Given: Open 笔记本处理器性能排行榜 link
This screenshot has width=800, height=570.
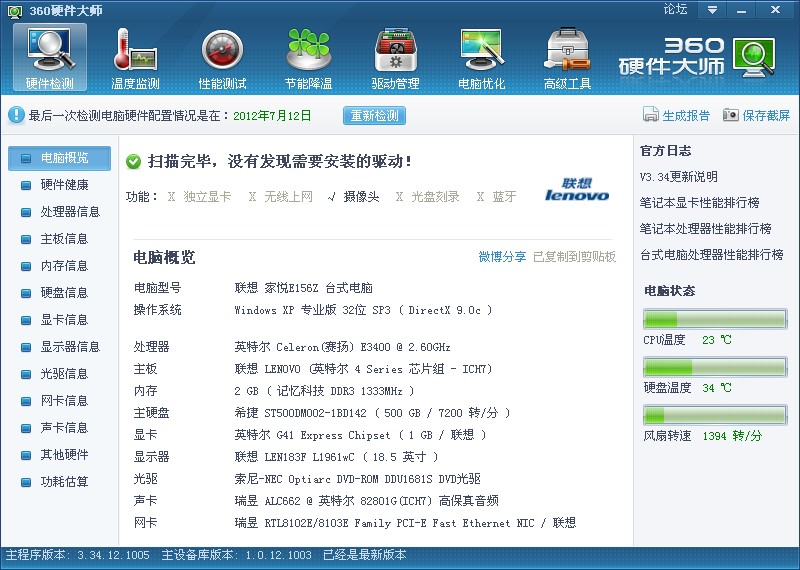Looking at the screenshot, I should [706, 229].
